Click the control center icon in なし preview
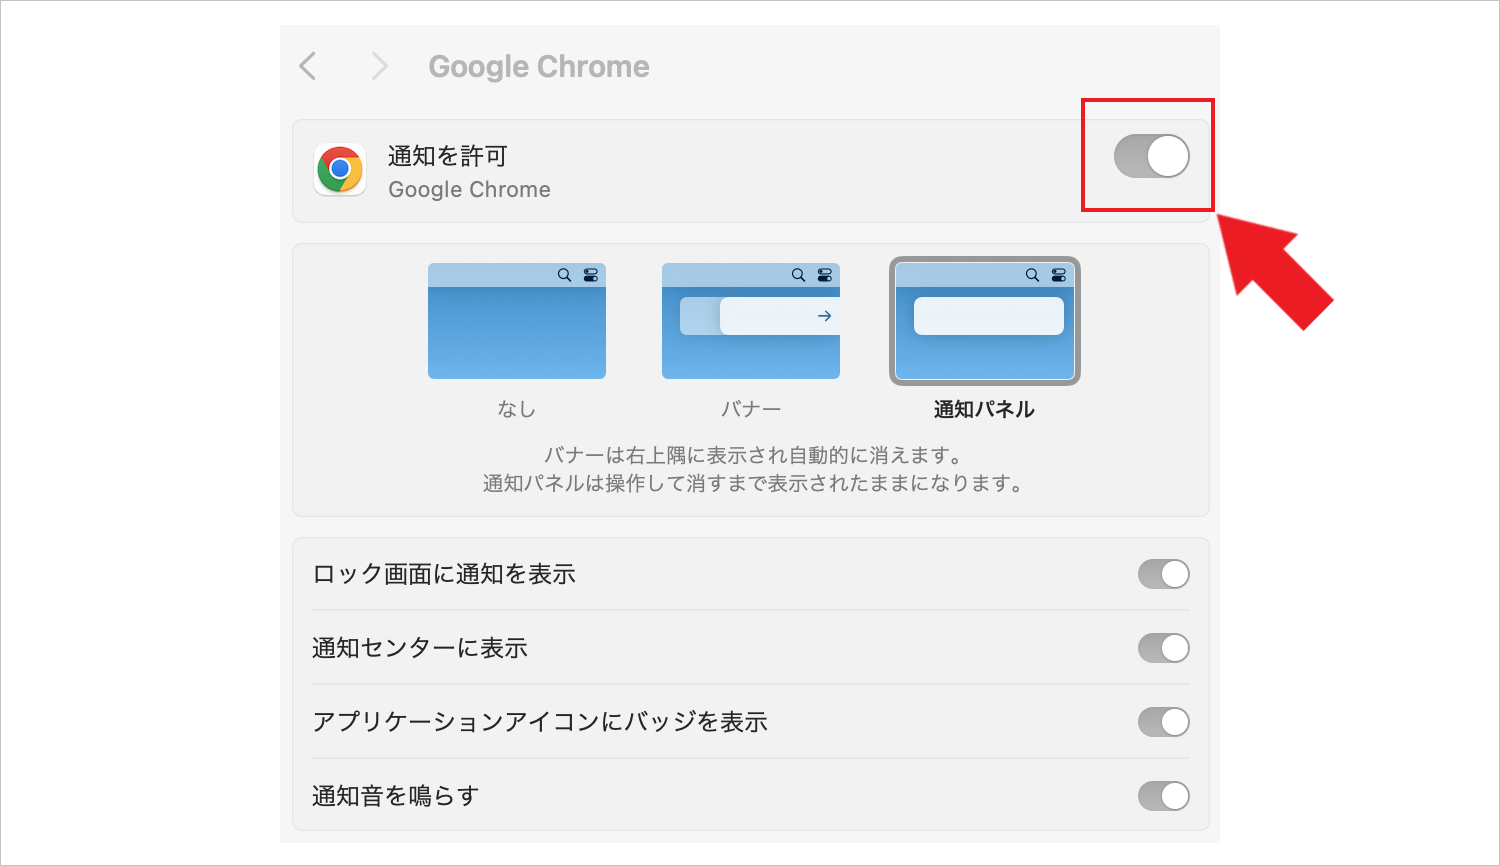1500x866 pixels. 591,275
